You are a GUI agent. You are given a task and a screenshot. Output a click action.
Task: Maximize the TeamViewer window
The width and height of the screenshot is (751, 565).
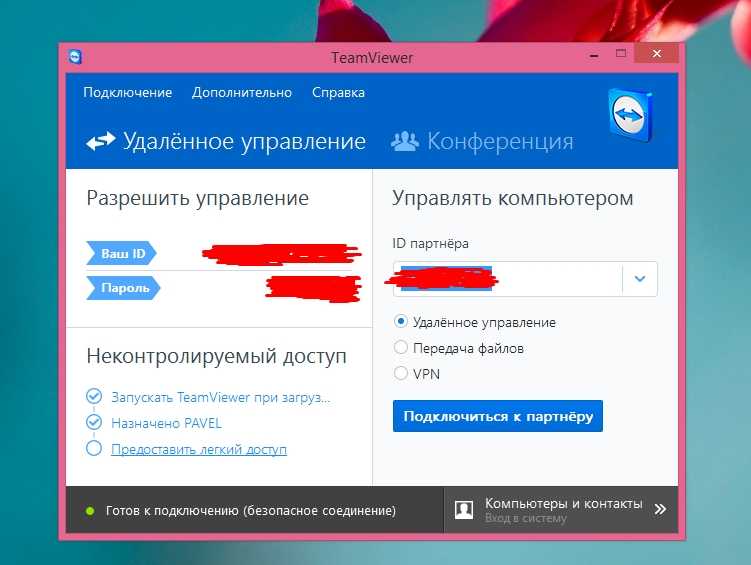pos(621,53)
